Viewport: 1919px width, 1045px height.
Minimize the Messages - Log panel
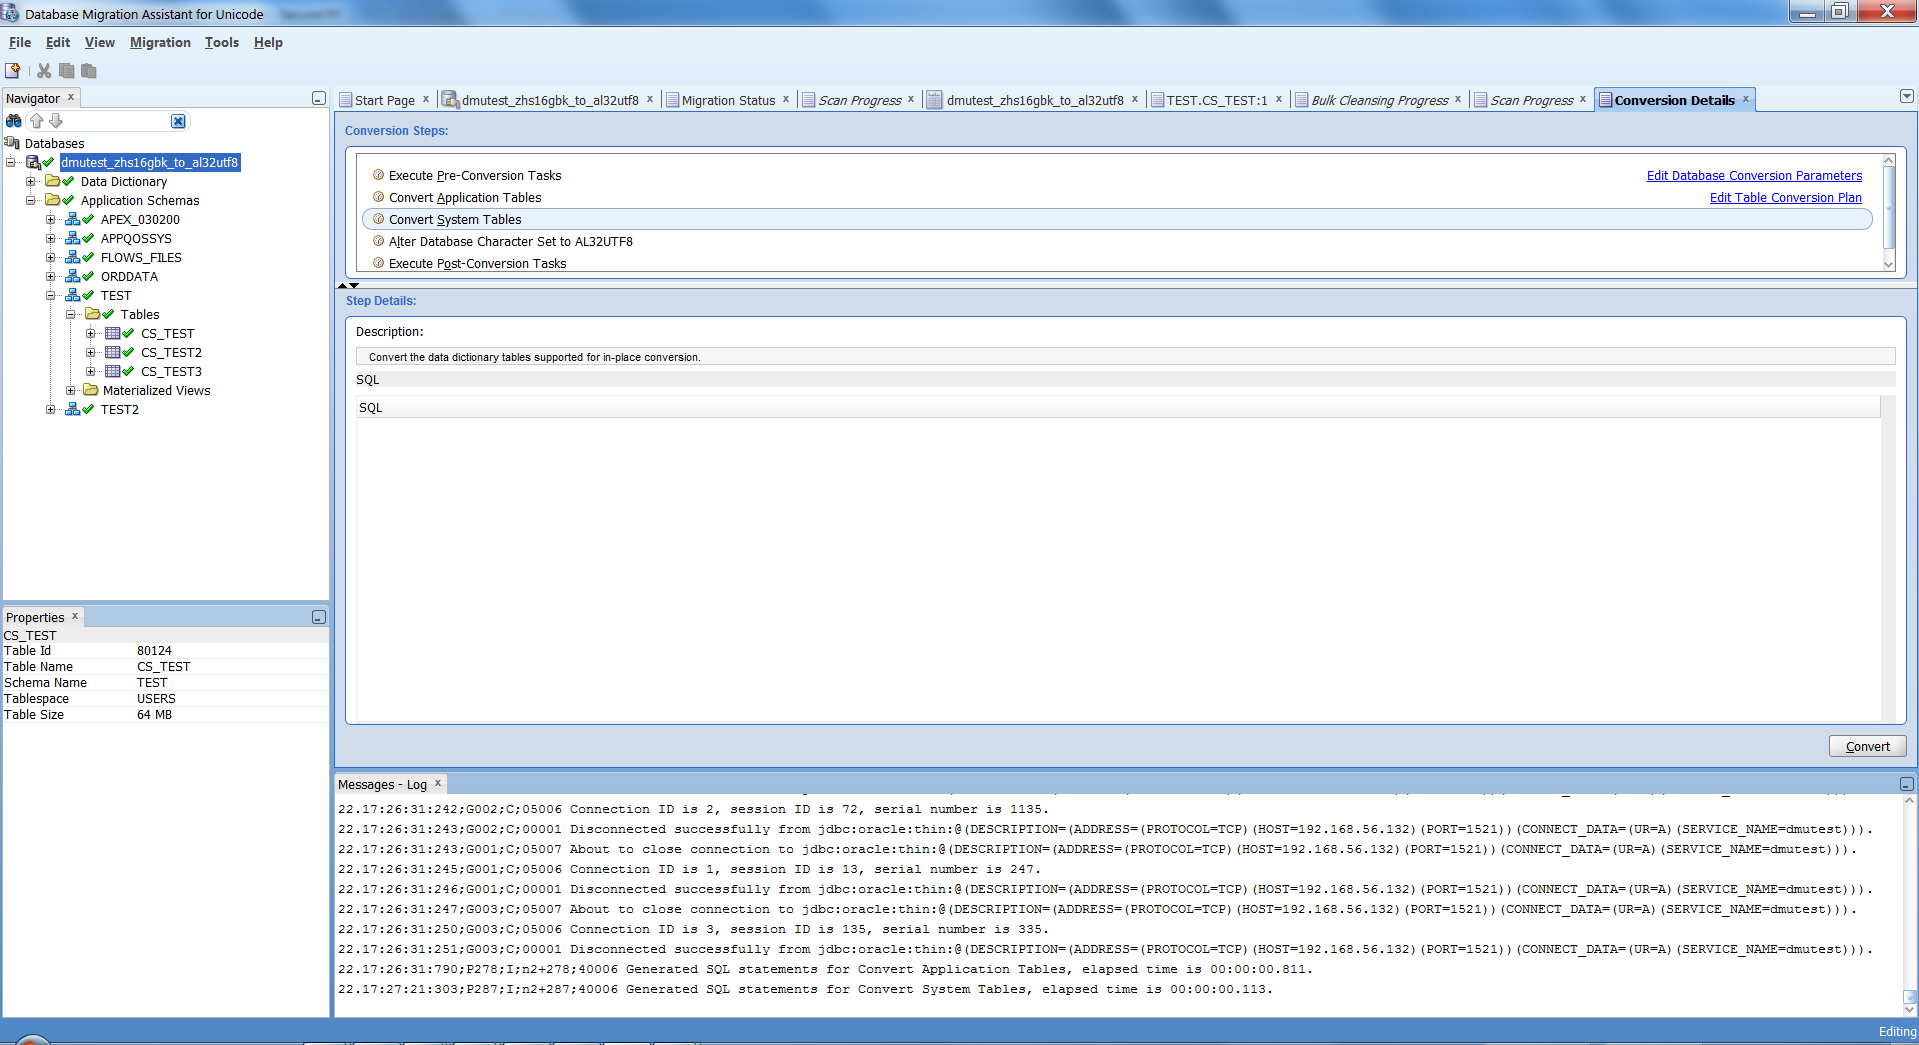click(1907, 784)
